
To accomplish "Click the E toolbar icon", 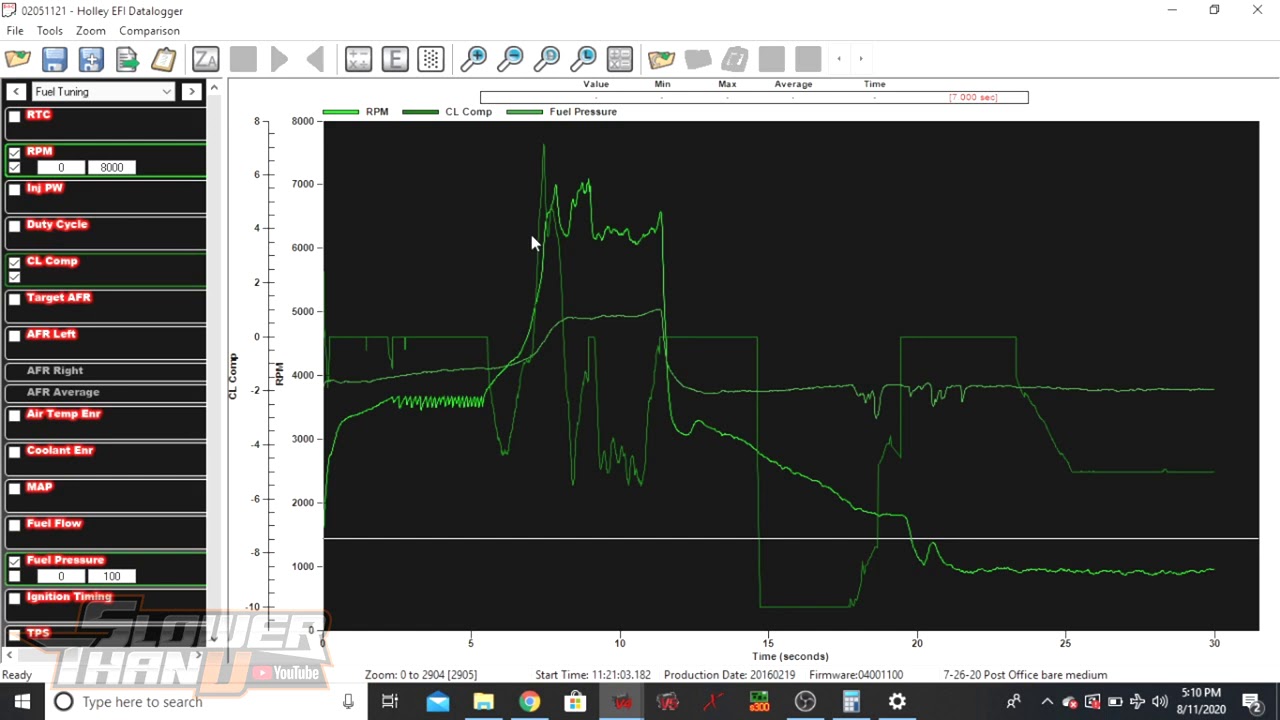I will 395,60.
